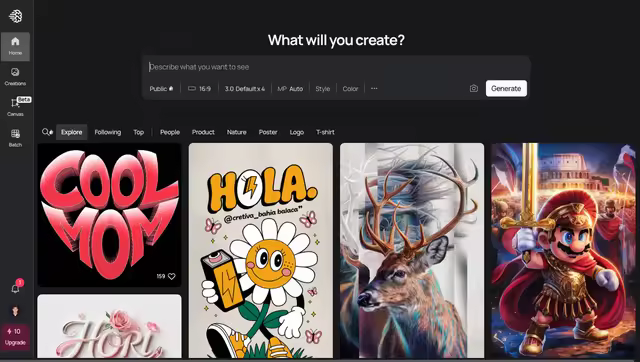Filter by the T-shirt category

point(325,132)
